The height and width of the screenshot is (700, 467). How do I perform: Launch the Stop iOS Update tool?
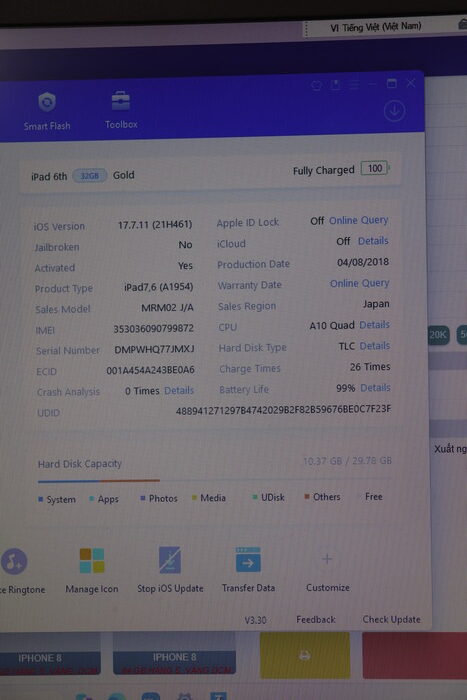click(170, 560)
